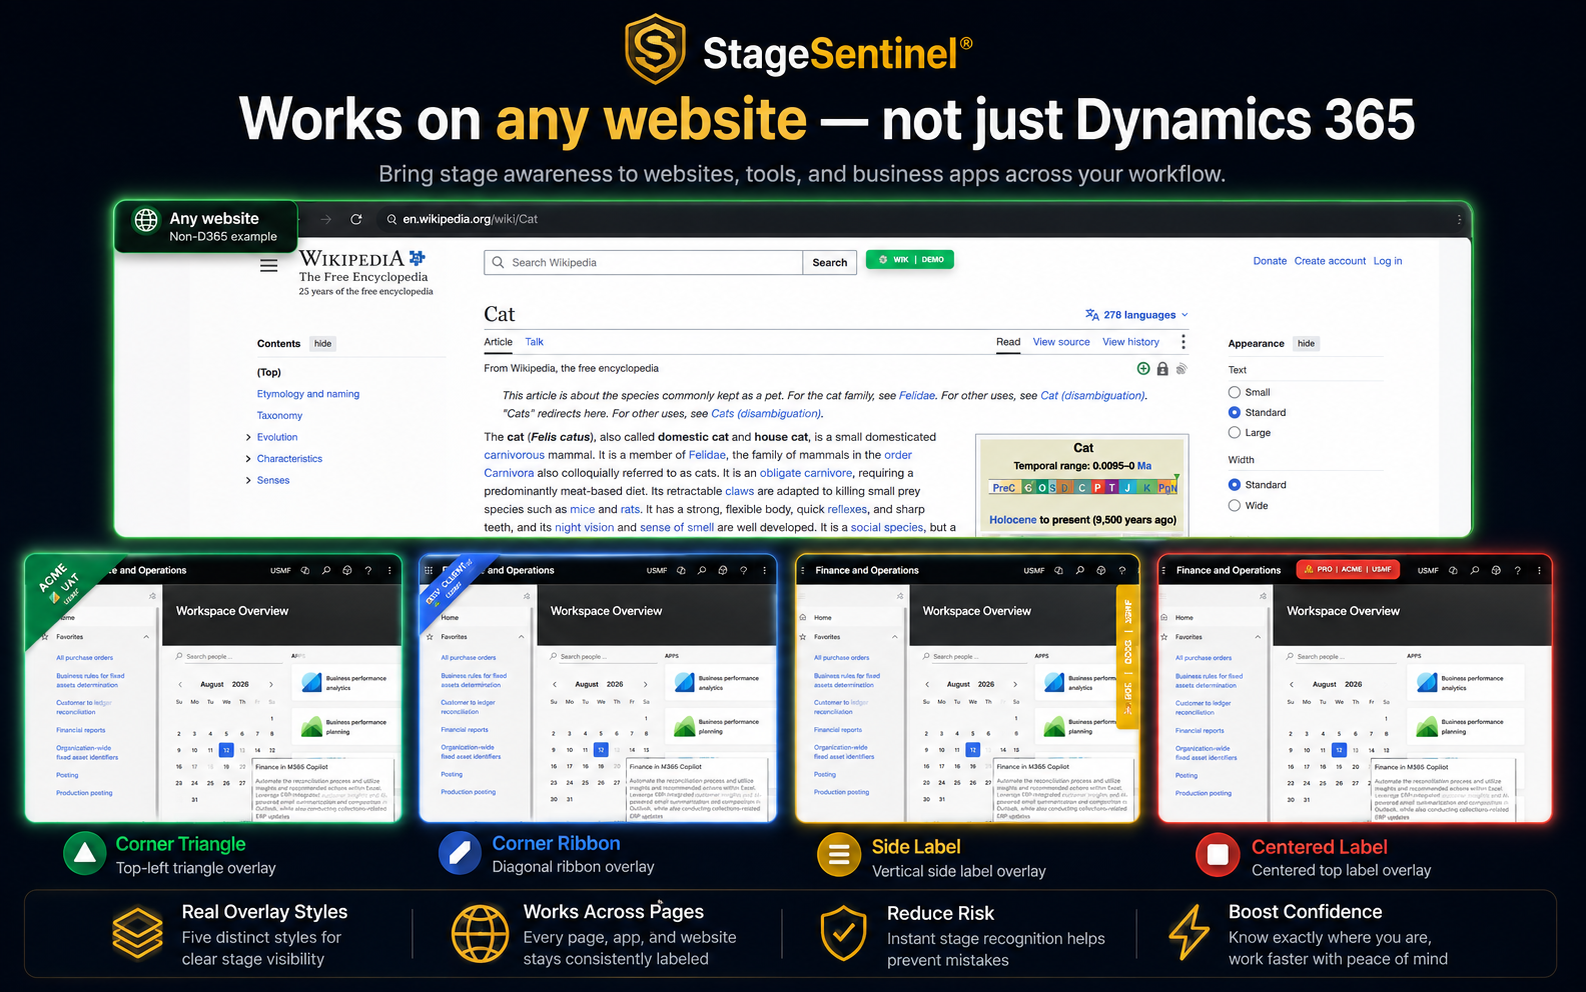
Task: Click the Donate link
Action: [1270, 261]
